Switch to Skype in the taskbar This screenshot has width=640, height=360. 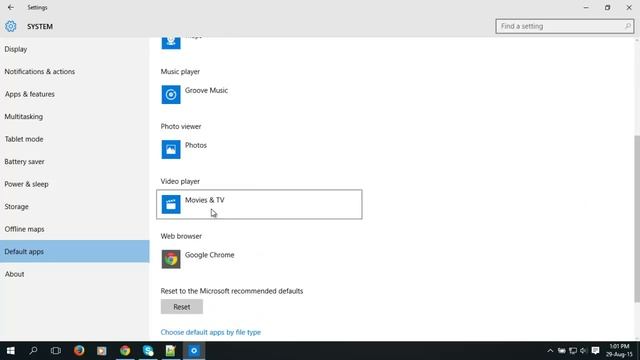pyautogui.click(x=148, y=351)
